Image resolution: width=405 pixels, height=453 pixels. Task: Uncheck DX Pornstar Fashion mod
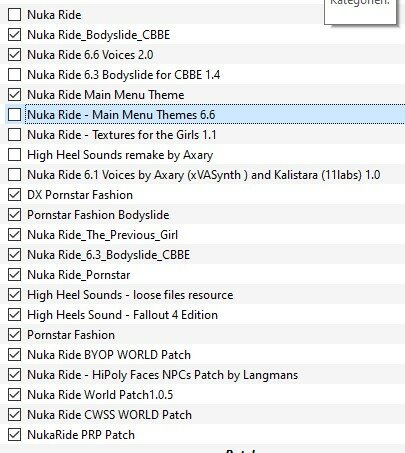click(14, 195)
